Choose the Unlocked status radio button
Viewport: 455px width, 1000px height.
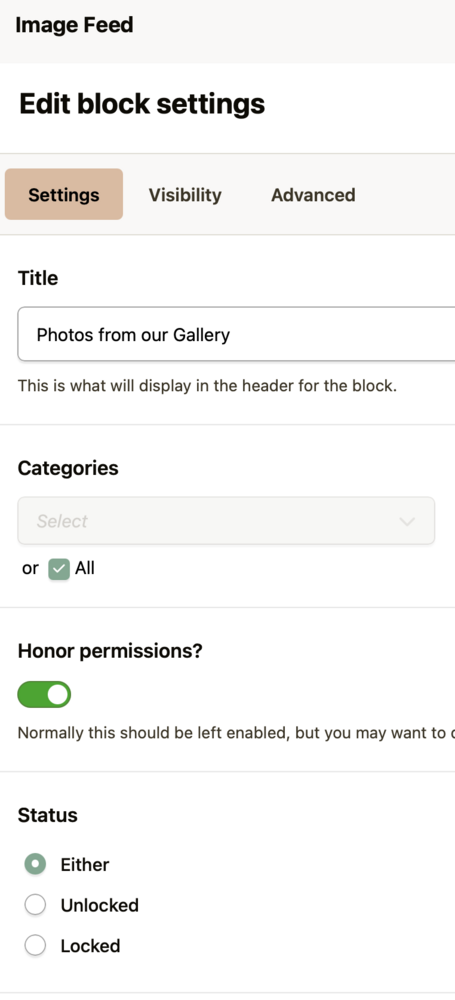[35, 904]
